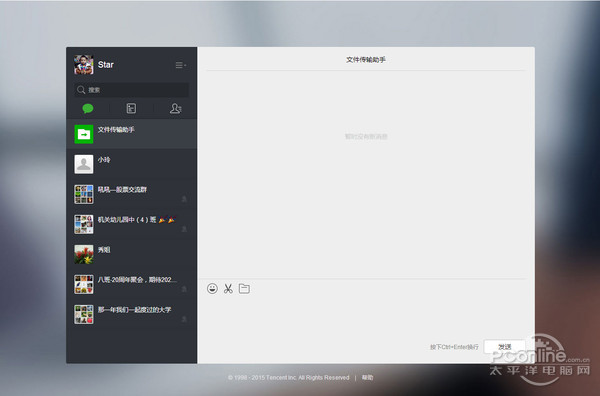Click the Star username label

click(106, 65)
